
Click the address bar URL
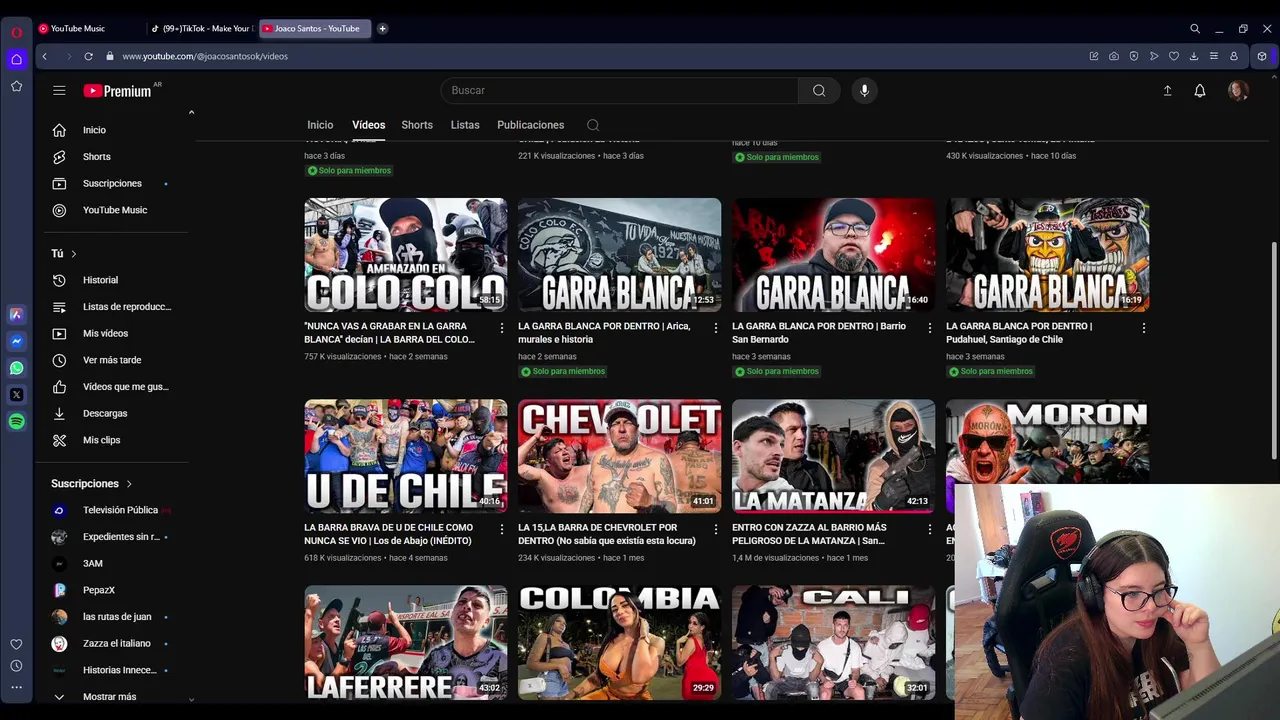[205, 56]
